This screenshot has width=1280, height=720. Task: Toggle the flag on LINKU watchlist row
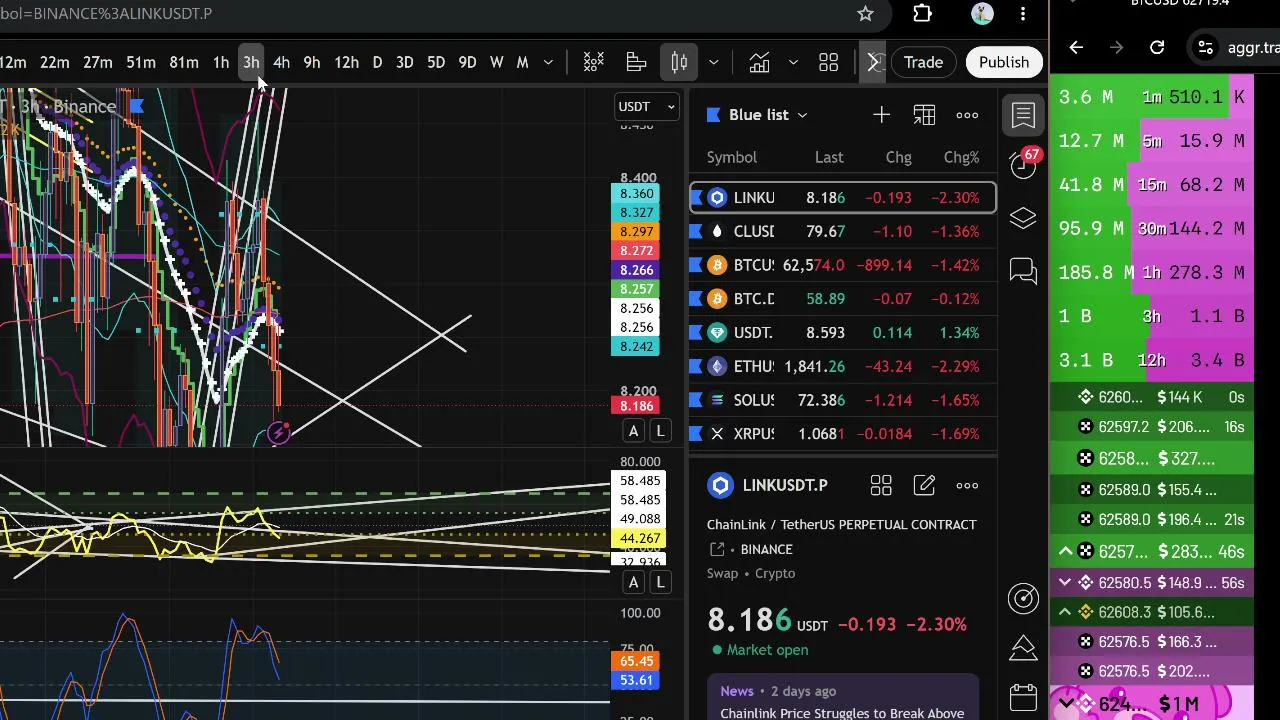coord(698,198)
